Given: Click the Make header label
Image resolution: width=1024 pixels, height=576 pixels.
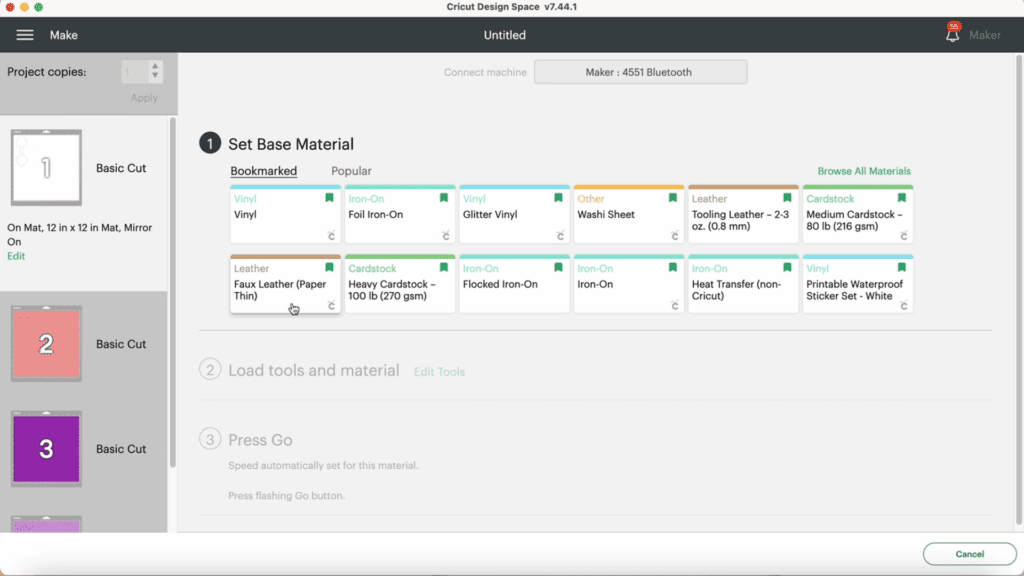Looking at the screenshot, I should point(63,35).
